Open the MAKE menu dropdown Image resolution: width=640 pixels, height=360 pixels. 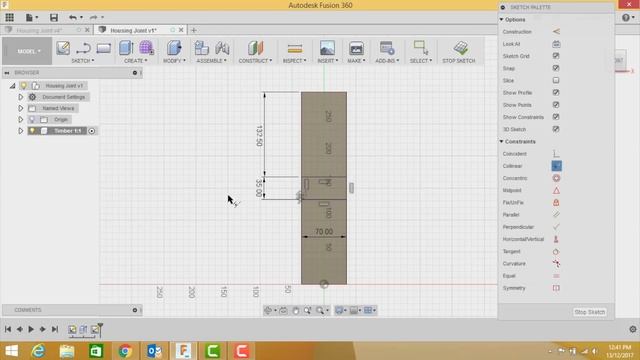click(x=356, y=60)
